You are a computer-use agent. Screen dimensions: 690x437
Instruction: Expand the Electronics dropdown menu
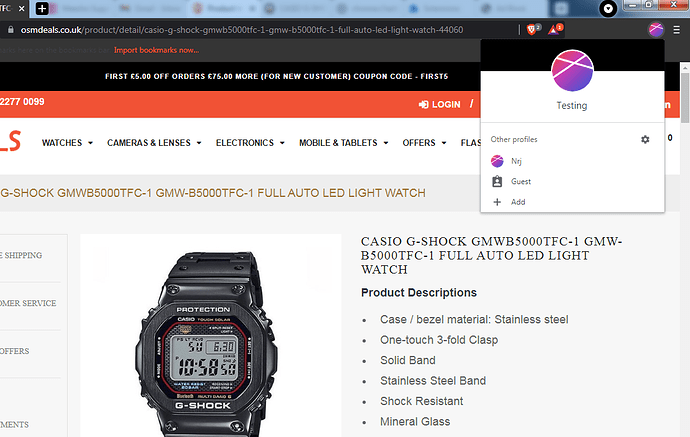tap(250, 143)
